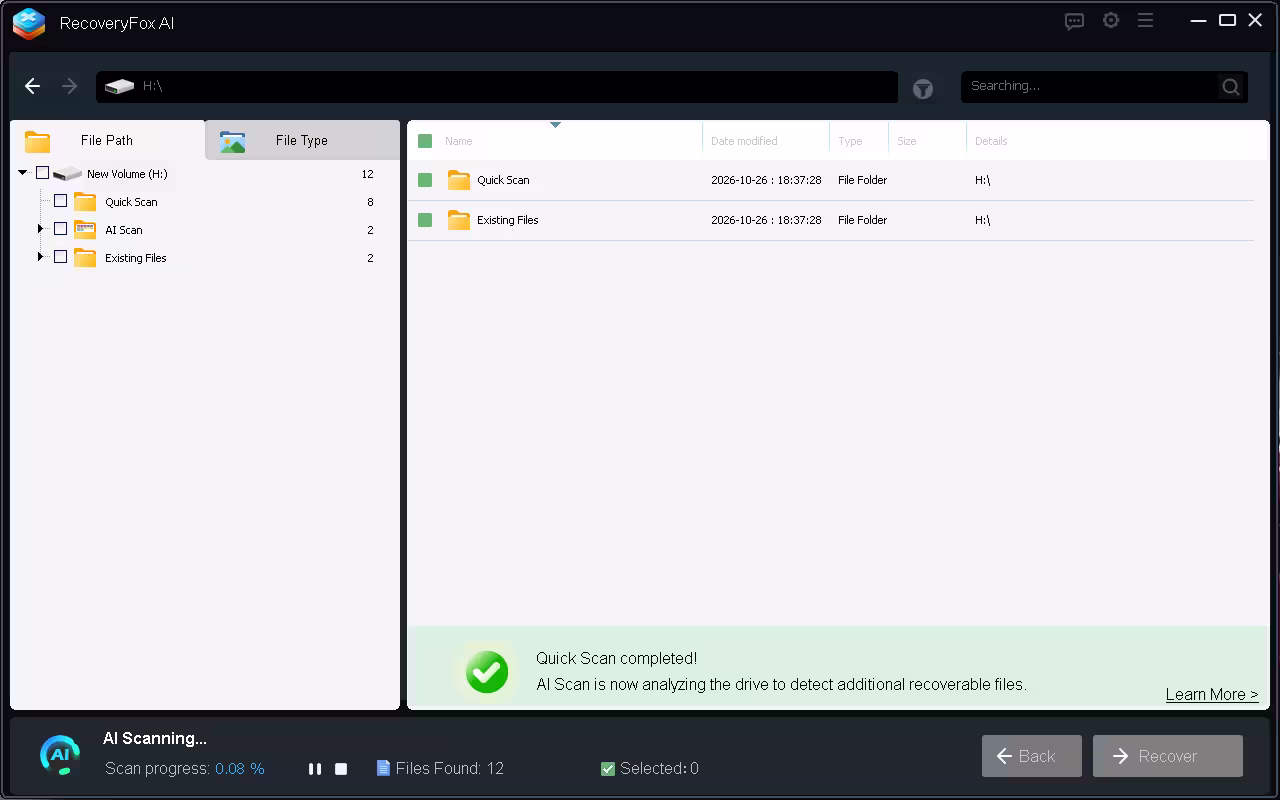Click the drive icon in the path bar

coord(119,86)
